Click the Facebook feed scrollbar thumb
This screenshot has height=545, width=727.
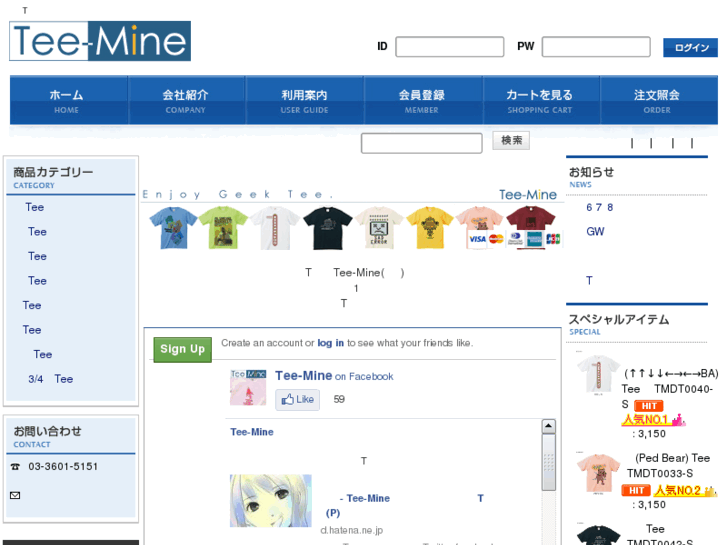548,462
